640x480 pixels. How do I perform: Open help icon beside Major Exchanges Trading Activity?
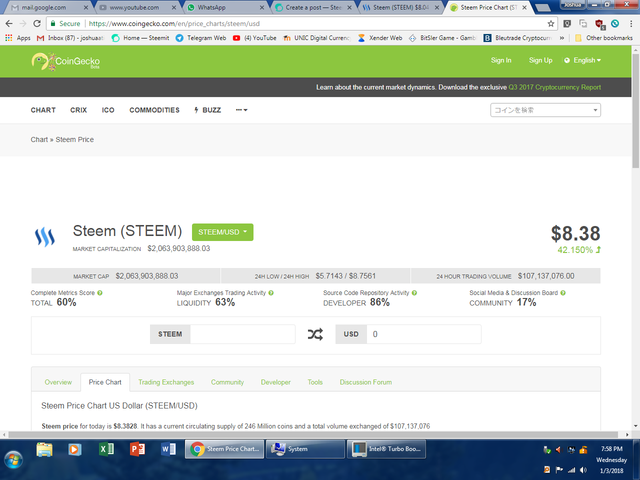click(x=271, y=293)
